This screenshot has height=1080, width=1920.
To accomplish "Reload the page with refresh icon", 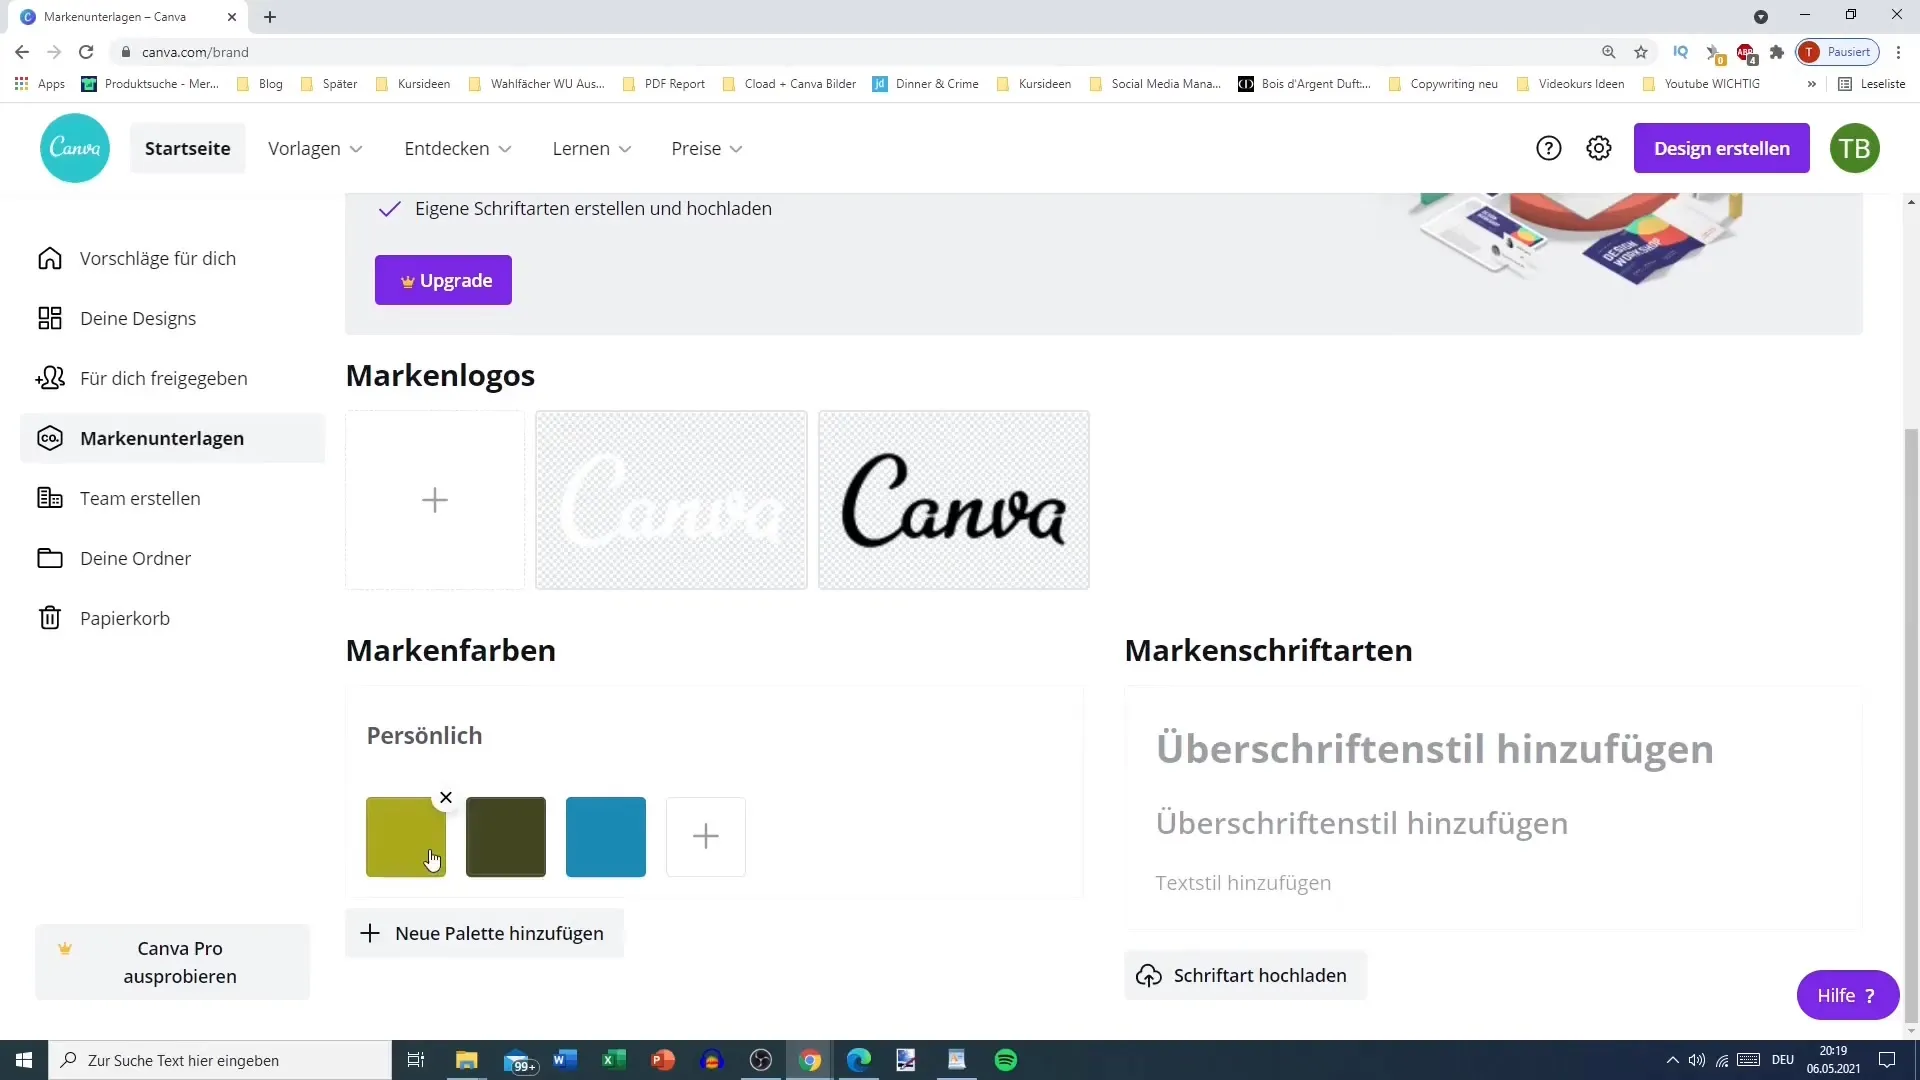I will (x=86, y=52).
